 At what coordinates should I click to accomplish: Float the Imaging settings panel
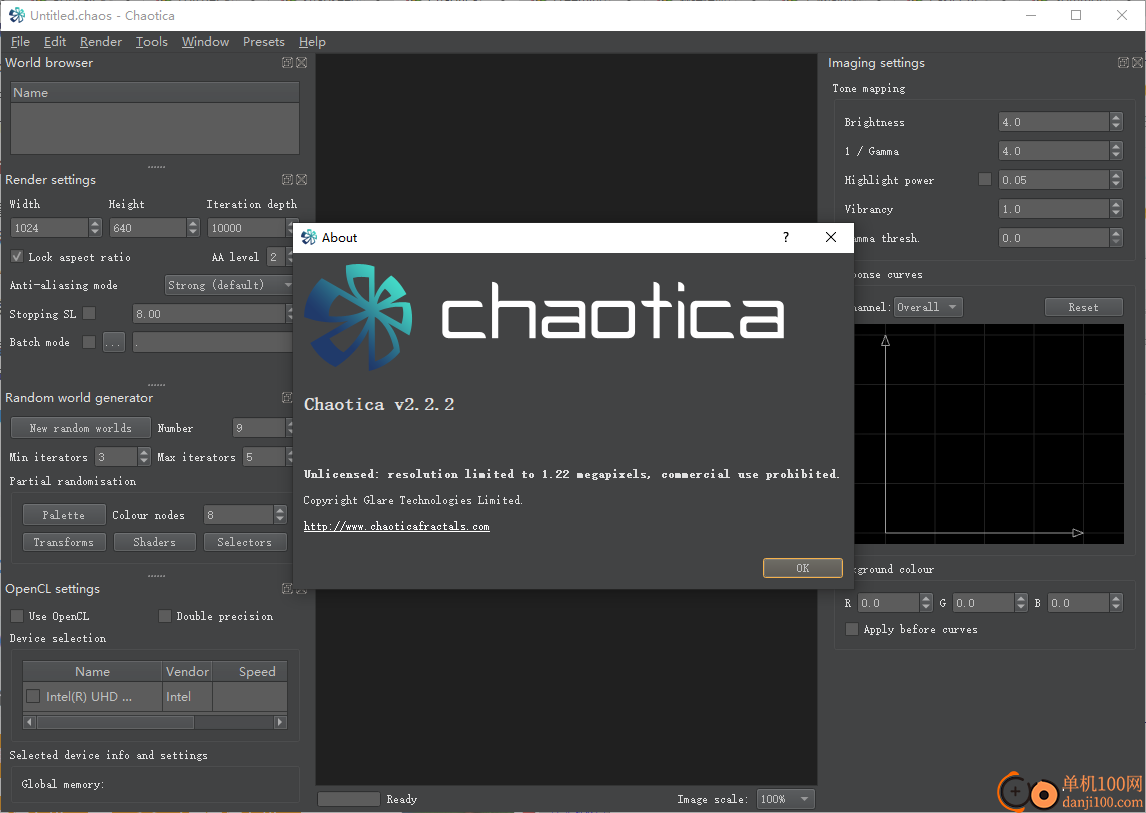[1123, 63]
